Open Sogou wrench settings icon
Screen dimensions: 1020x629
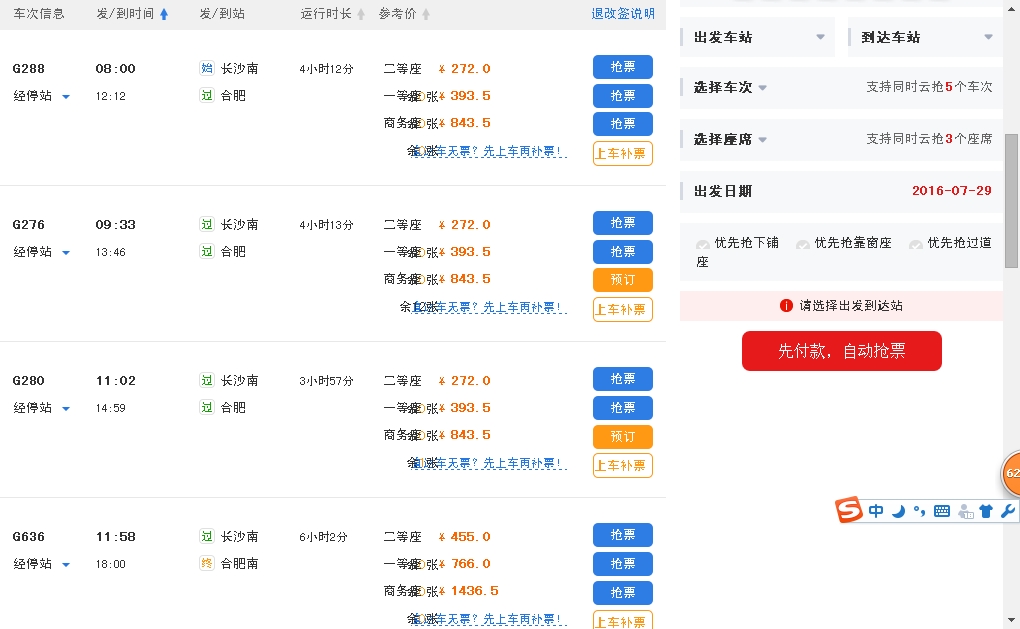pos(1007,511)
